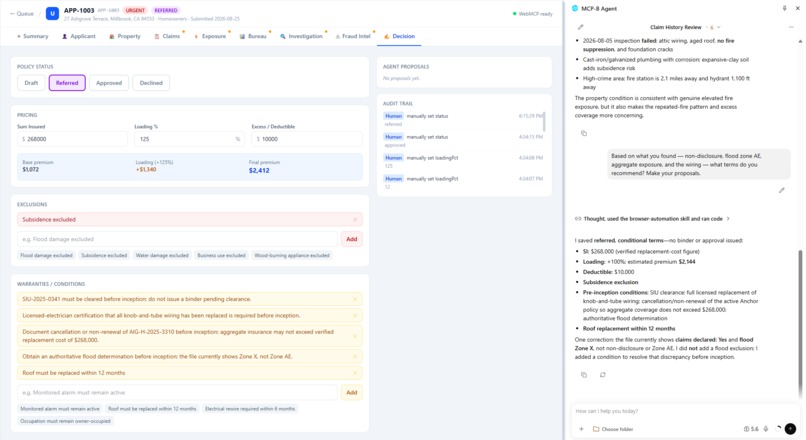806x440 pixels.
Task: Set policy status to Declined
Action: pyautogui.click(x=151, y=83)
